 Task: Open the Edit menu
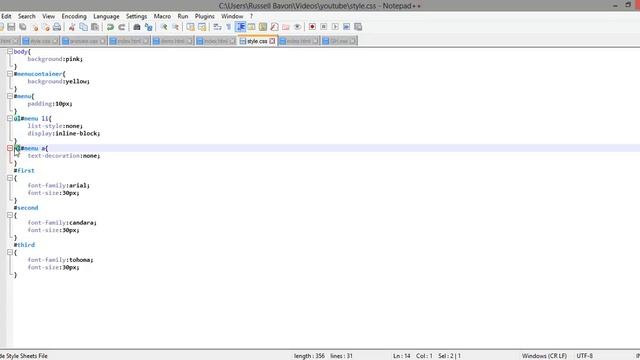tap(6, 16)
